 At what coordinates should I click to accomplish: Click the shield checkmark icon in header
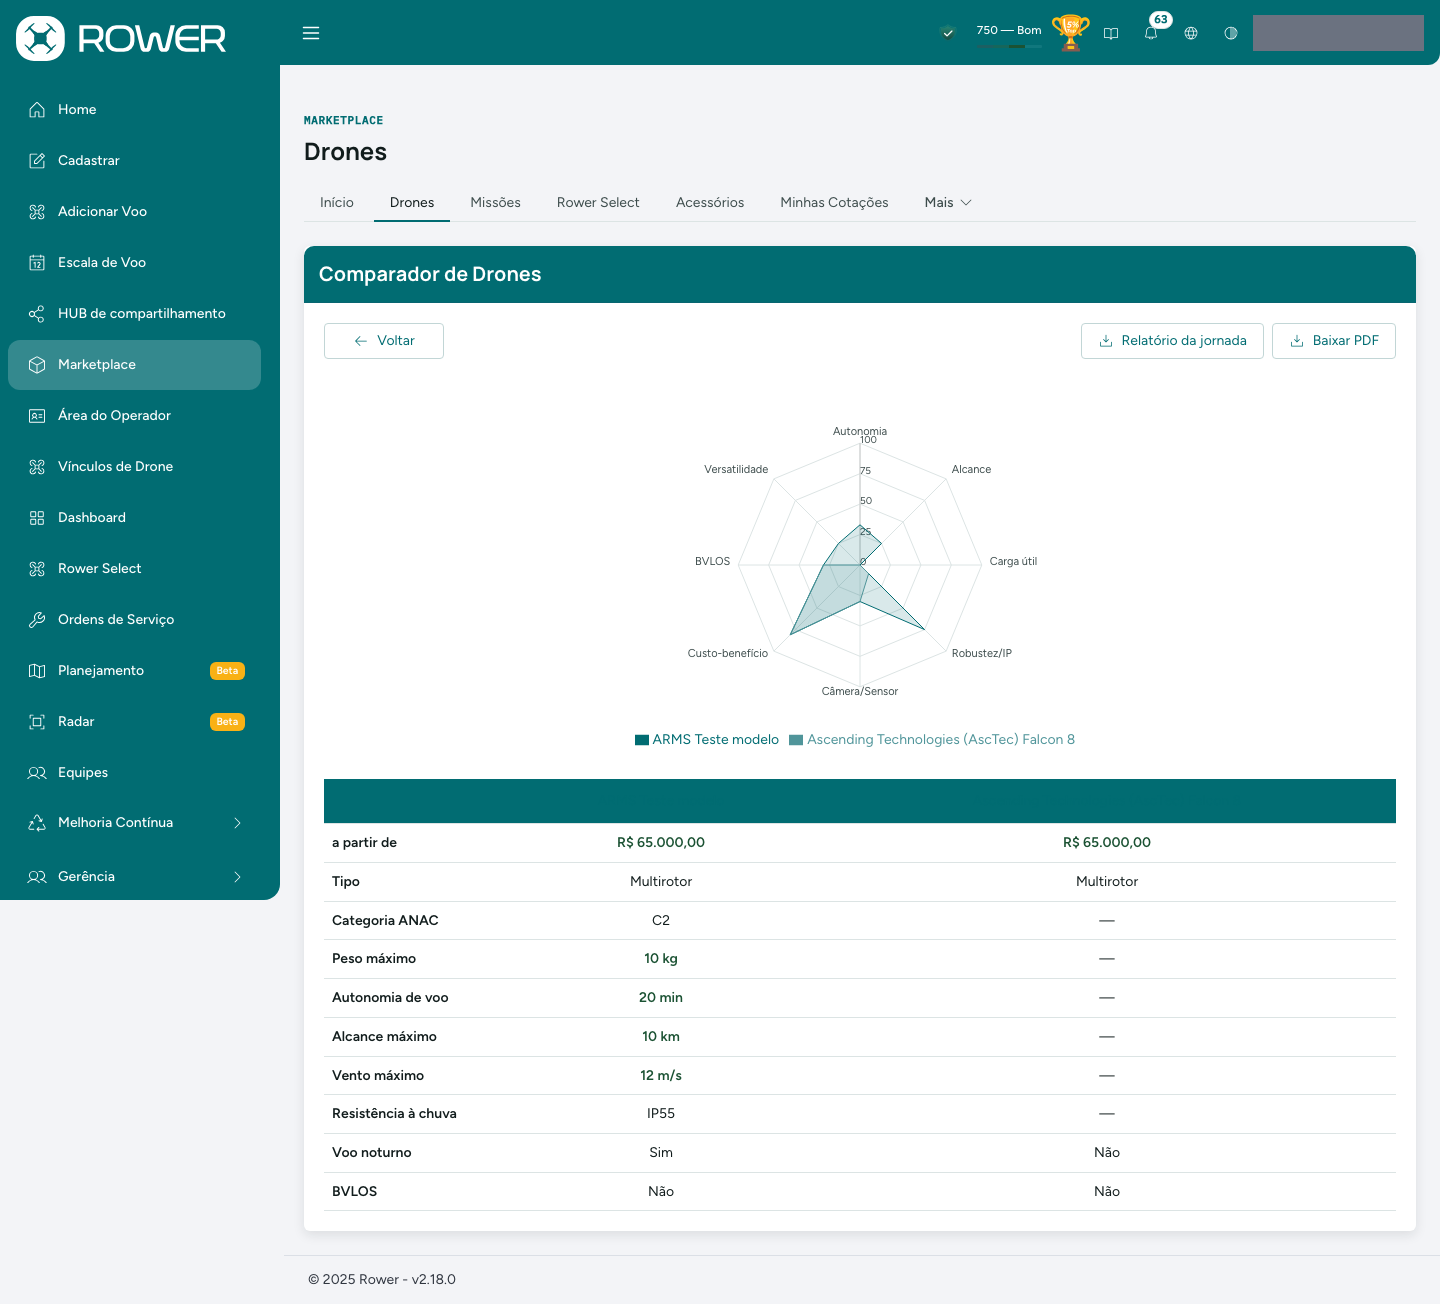point(948,33)
